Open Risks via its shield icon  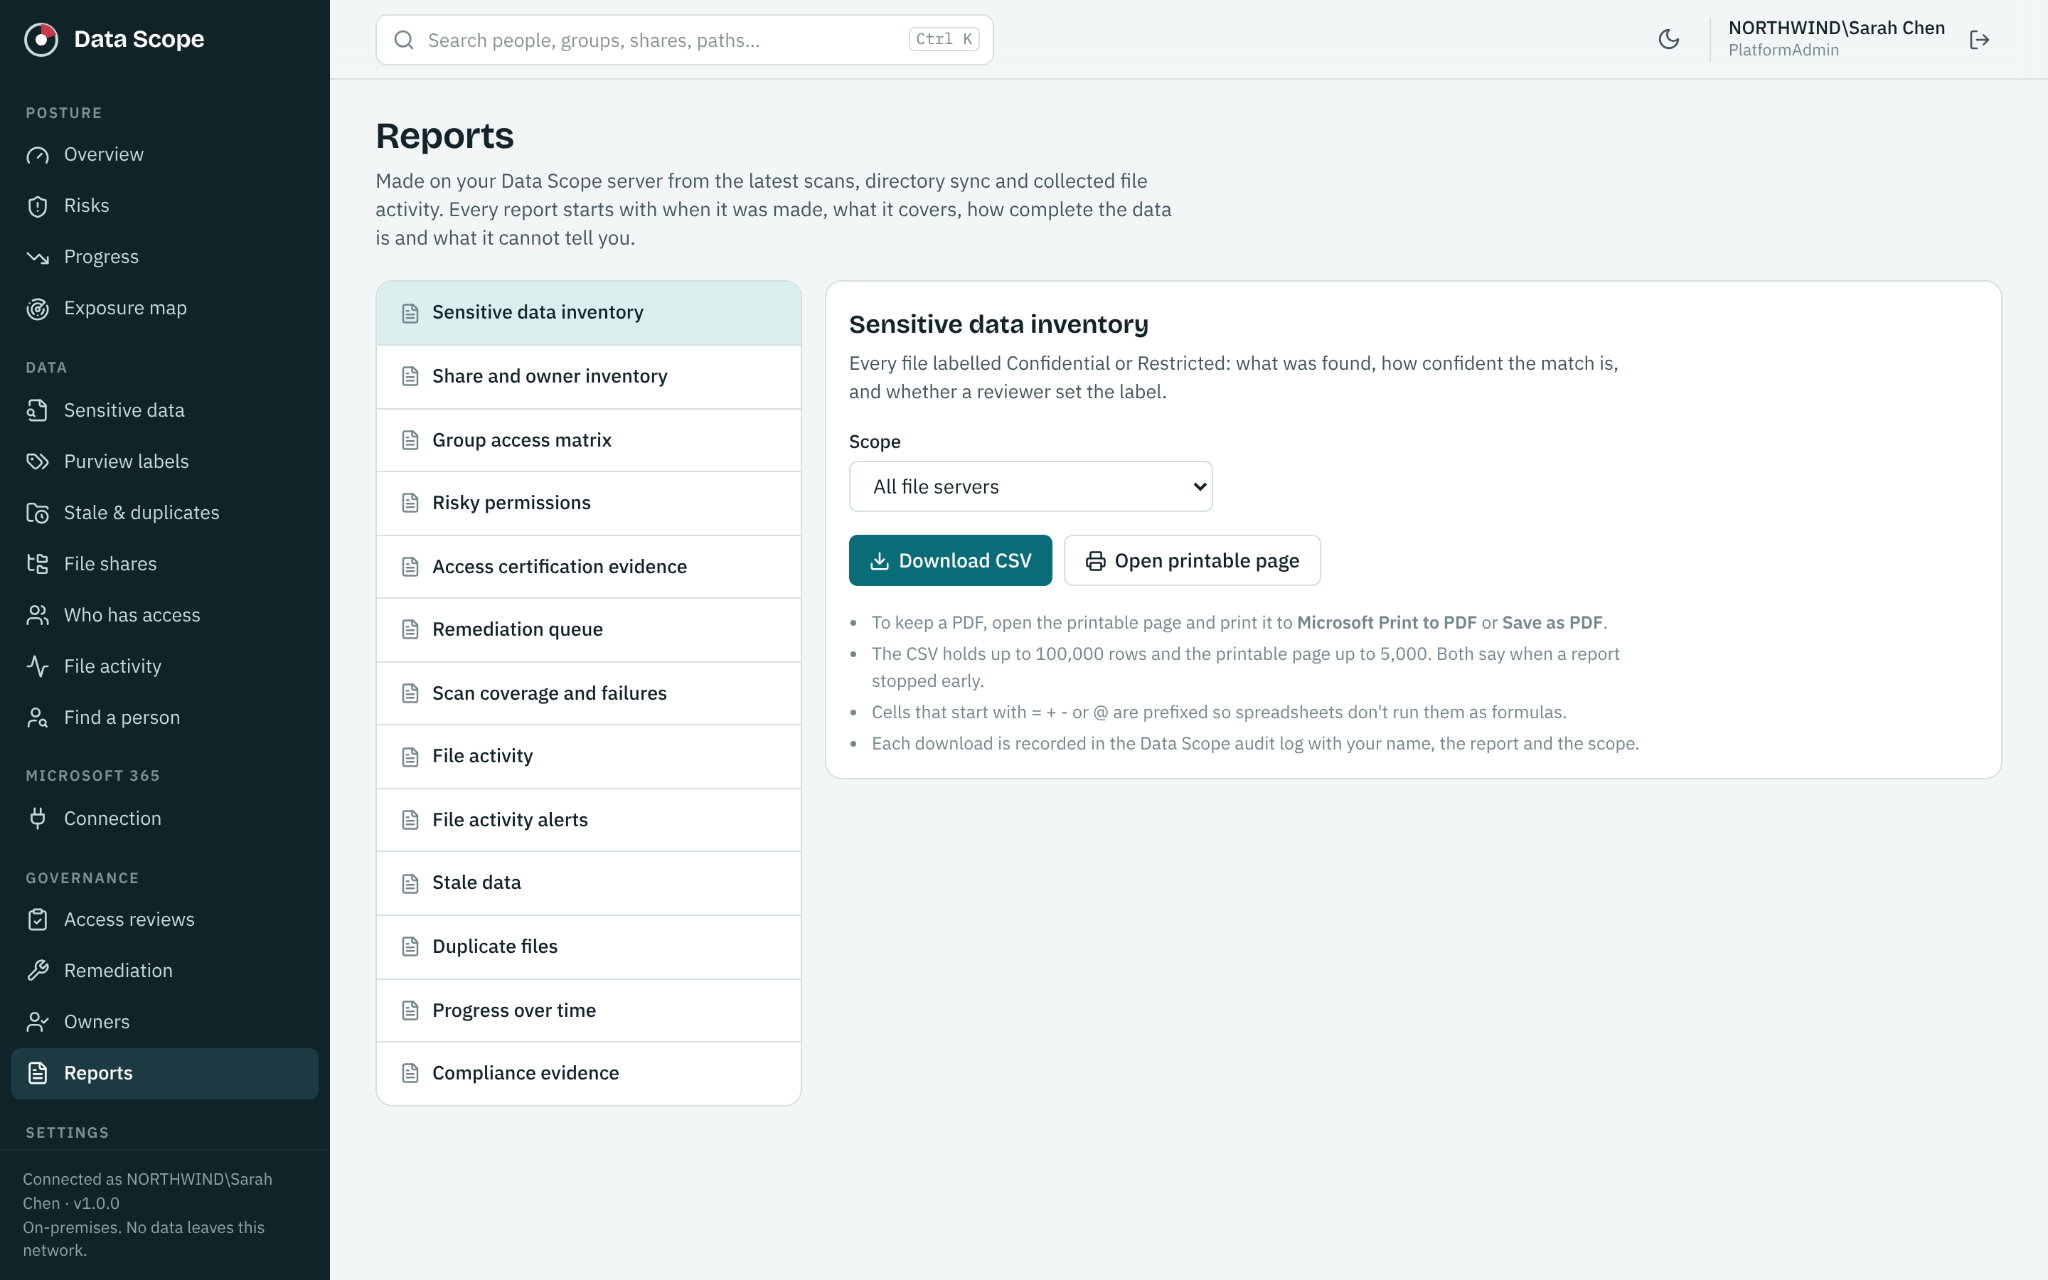(x=38, y=206)
